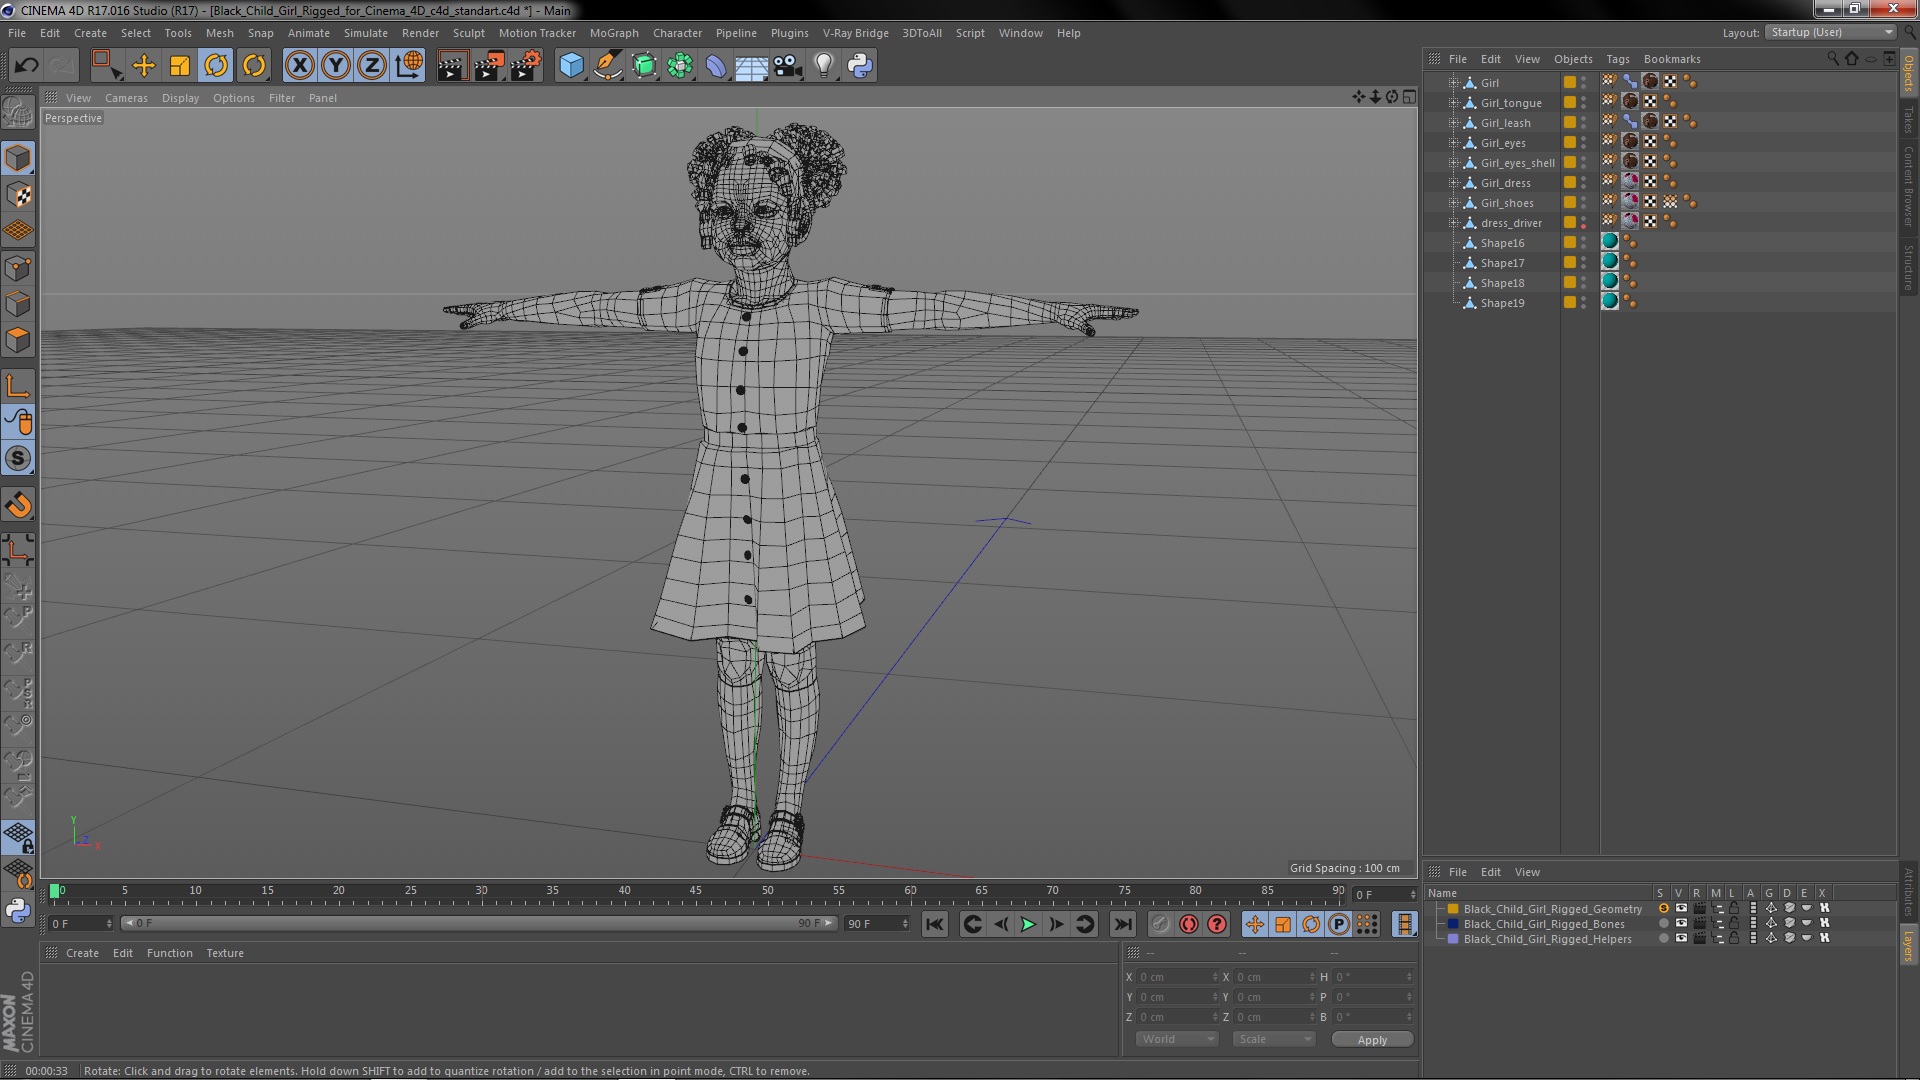Toggle coordinate system icon
Viewport: 1920px width, 1080px height.
click(408, 66)
